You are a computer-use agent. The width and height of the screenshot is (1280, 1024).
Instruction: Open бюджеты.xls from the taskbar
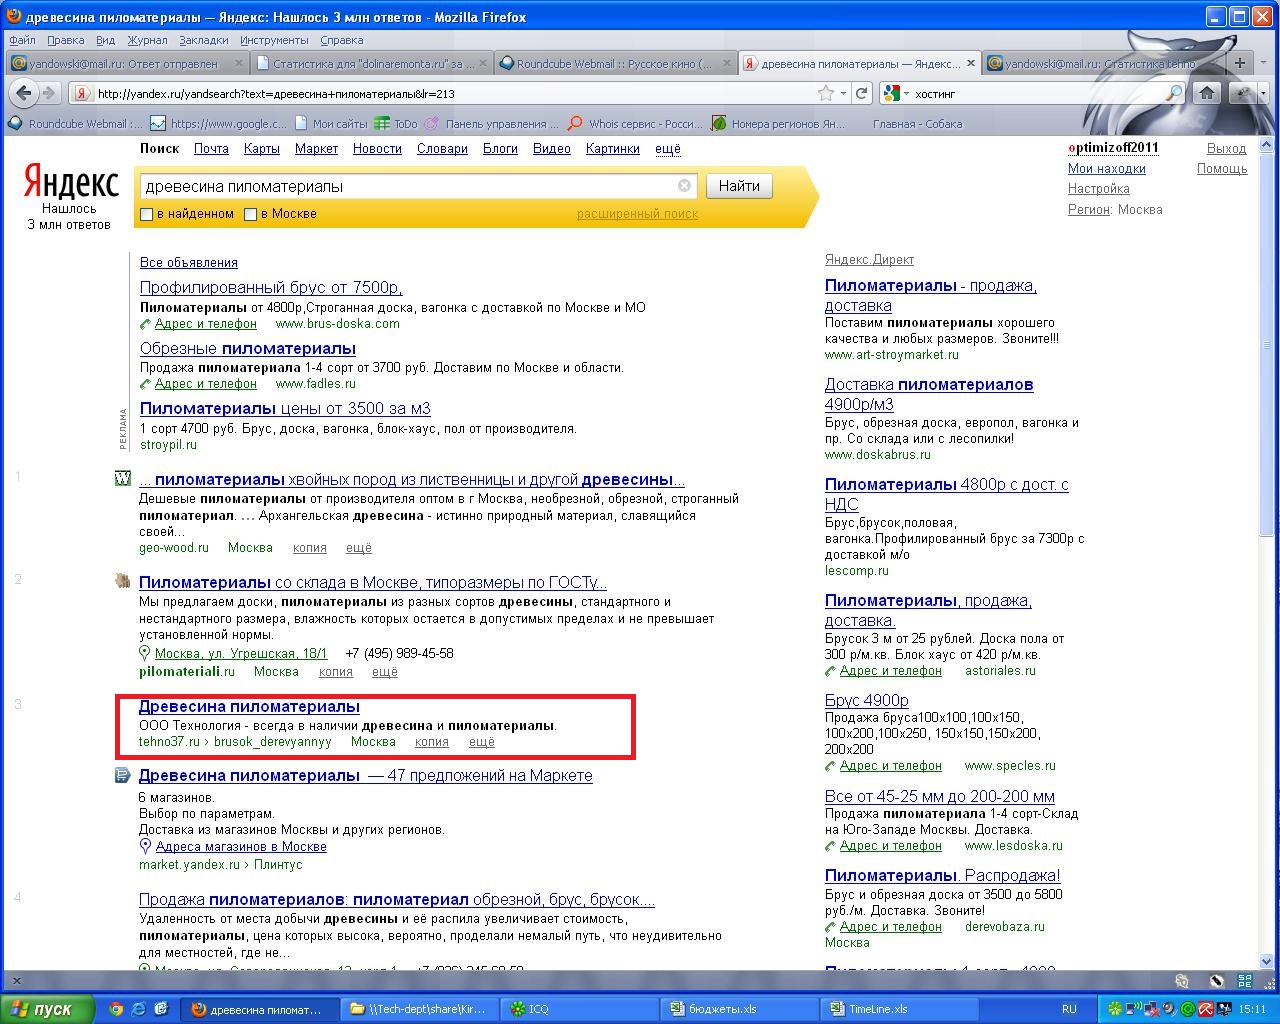coord(738,1009)
